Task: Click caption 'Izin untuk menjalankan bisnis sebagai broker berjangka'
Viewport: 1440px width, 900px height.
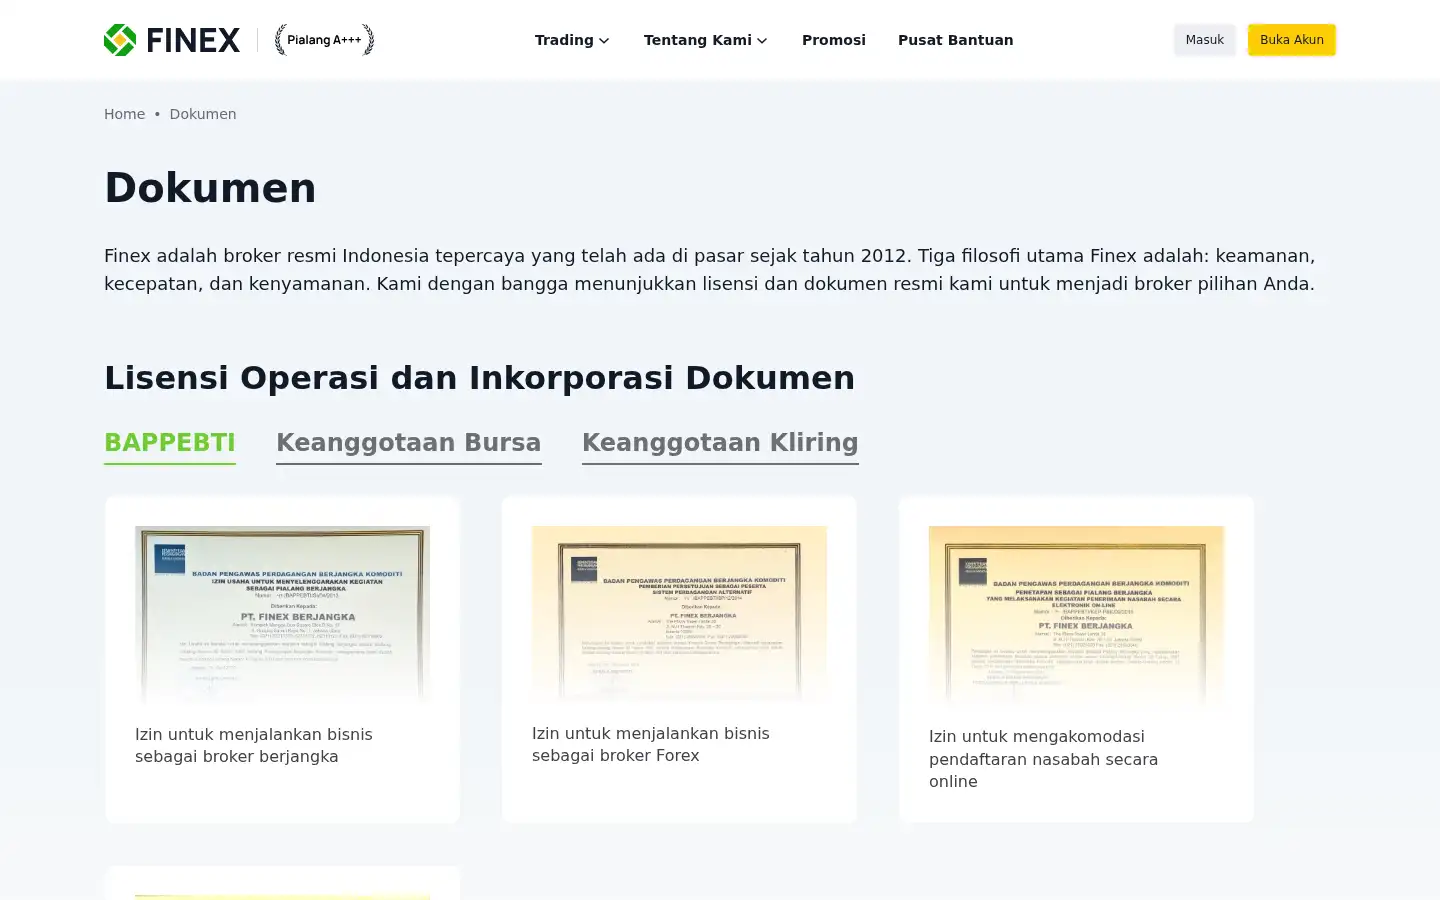Action: [x=254, y=745]
